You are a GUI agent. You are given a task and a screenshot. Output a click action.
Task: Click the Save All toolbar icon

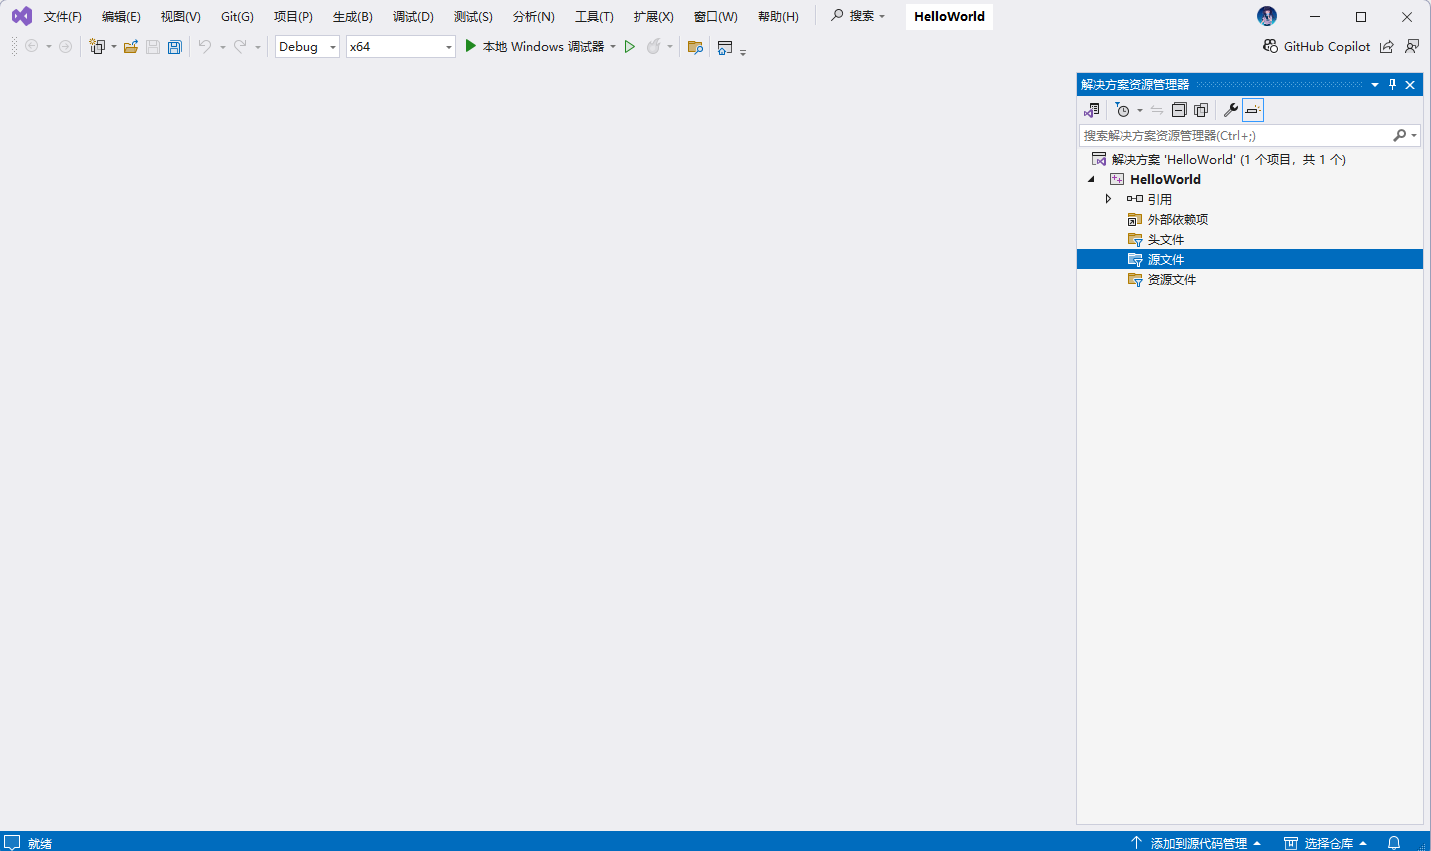pyautogui.click(x=175, y=47)
